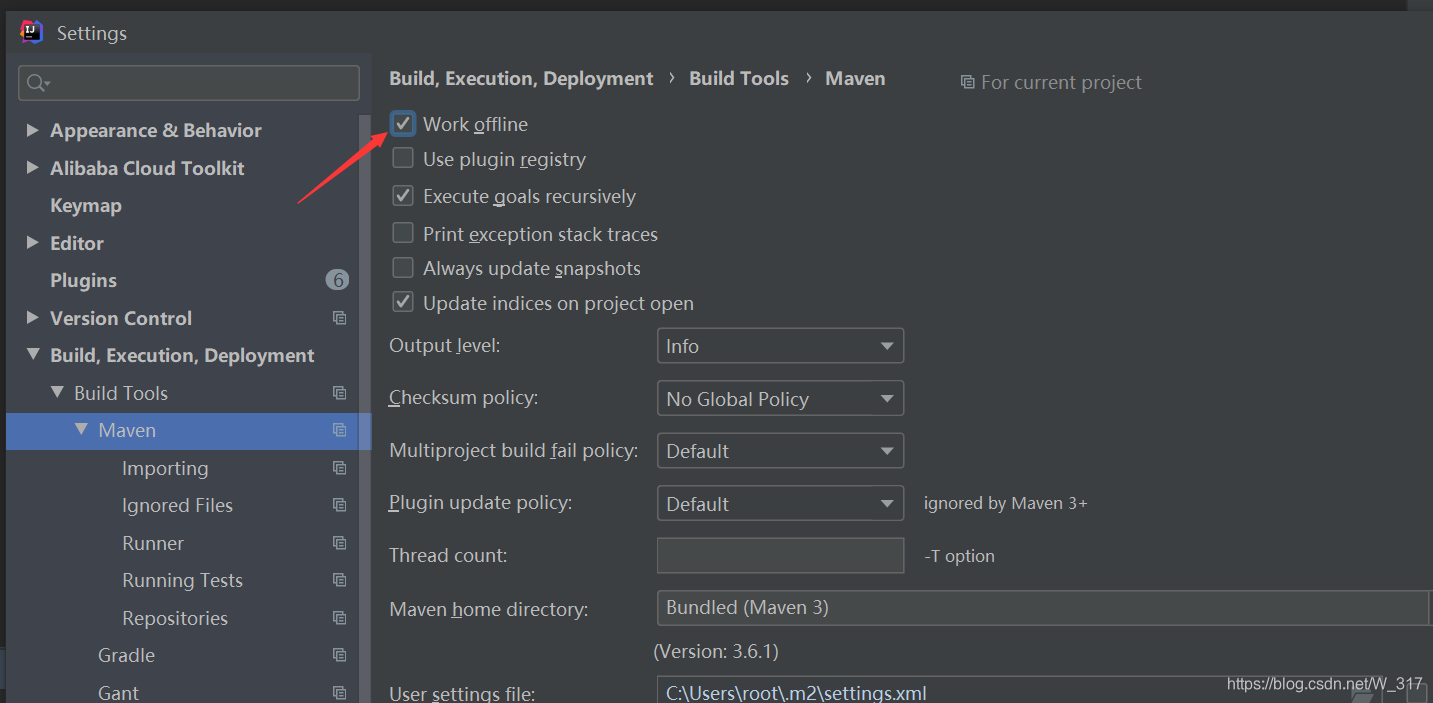1433x703 pixels.
Task: Click the IntelliJ IDEA logo in title bar
Action: pos(31,32)
